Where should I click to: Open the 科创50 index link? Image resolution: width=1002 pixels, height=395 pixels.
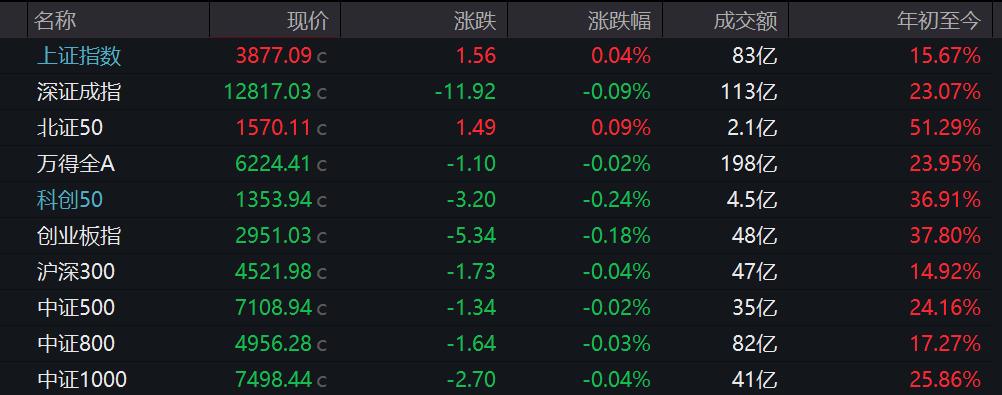pyautogui.click(x=70, y=200)
